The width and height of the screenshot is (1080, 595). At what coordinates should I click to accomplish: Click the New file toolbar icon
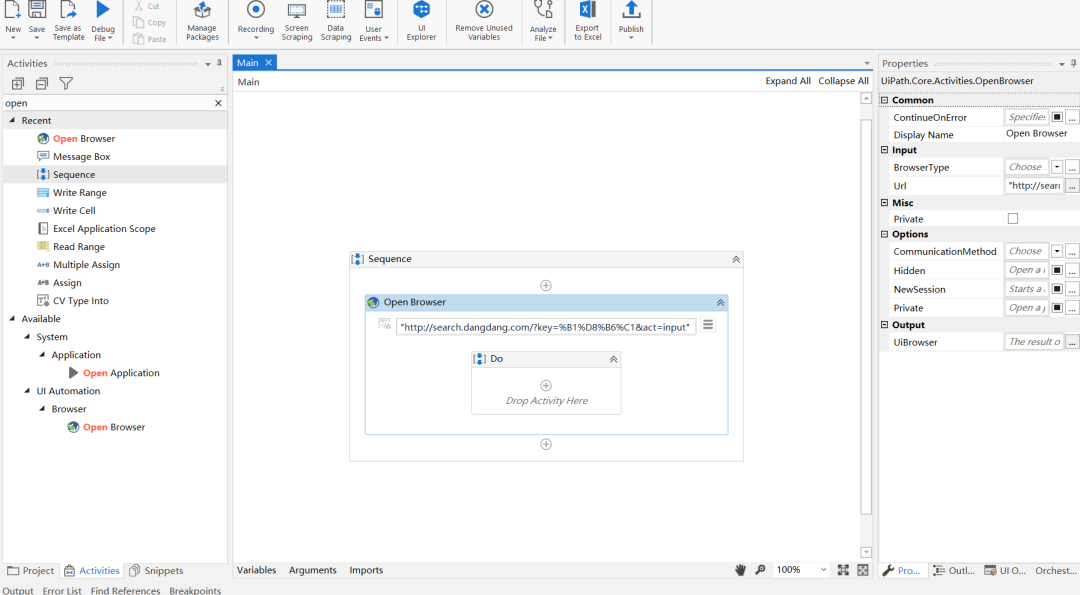click(13, 10)
